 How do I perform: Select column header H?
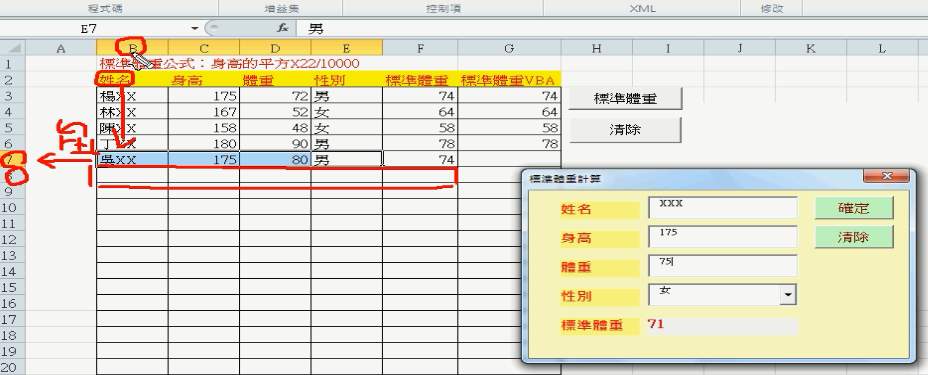(597, 49)
